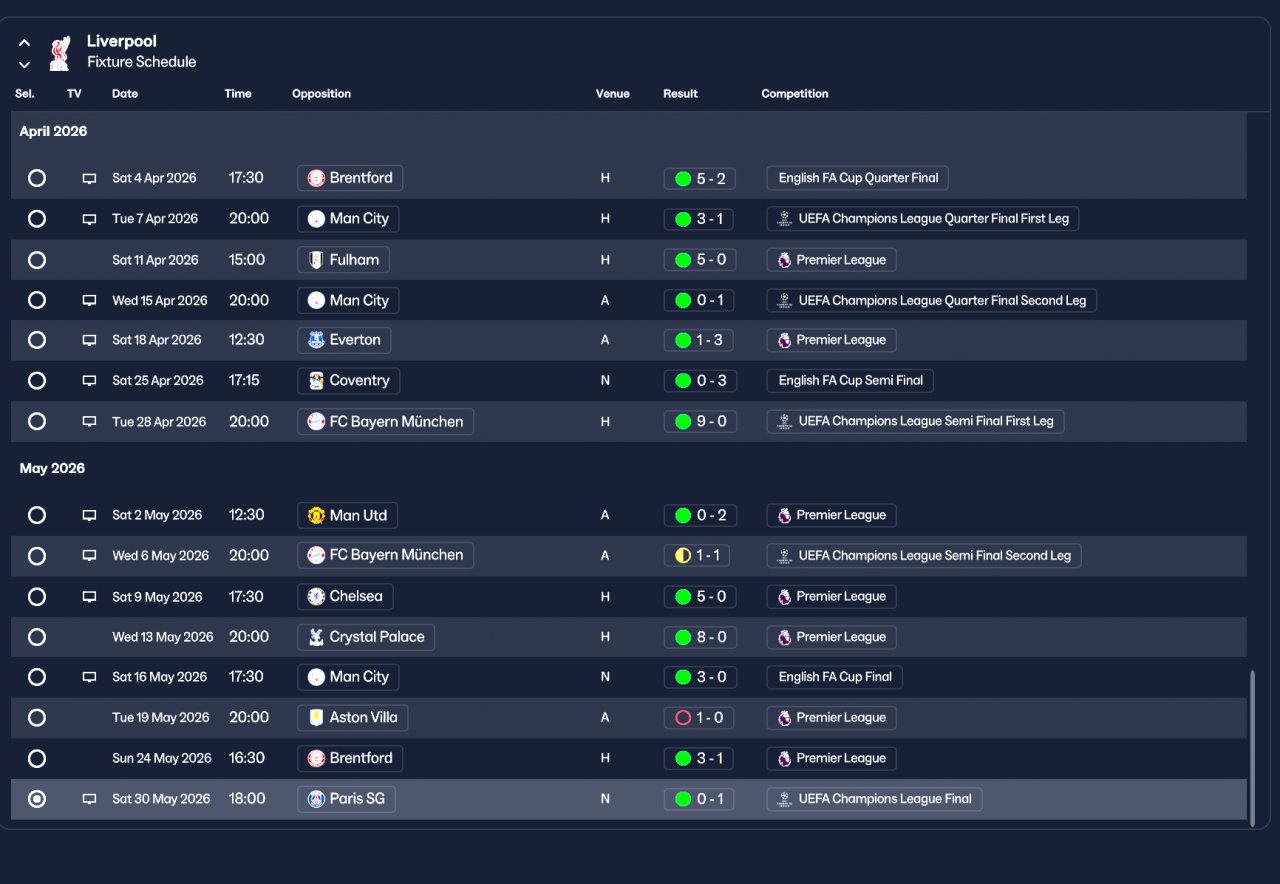Click Crystal Palace club badge icon
Screen dimensions: 1280x884
316,637
